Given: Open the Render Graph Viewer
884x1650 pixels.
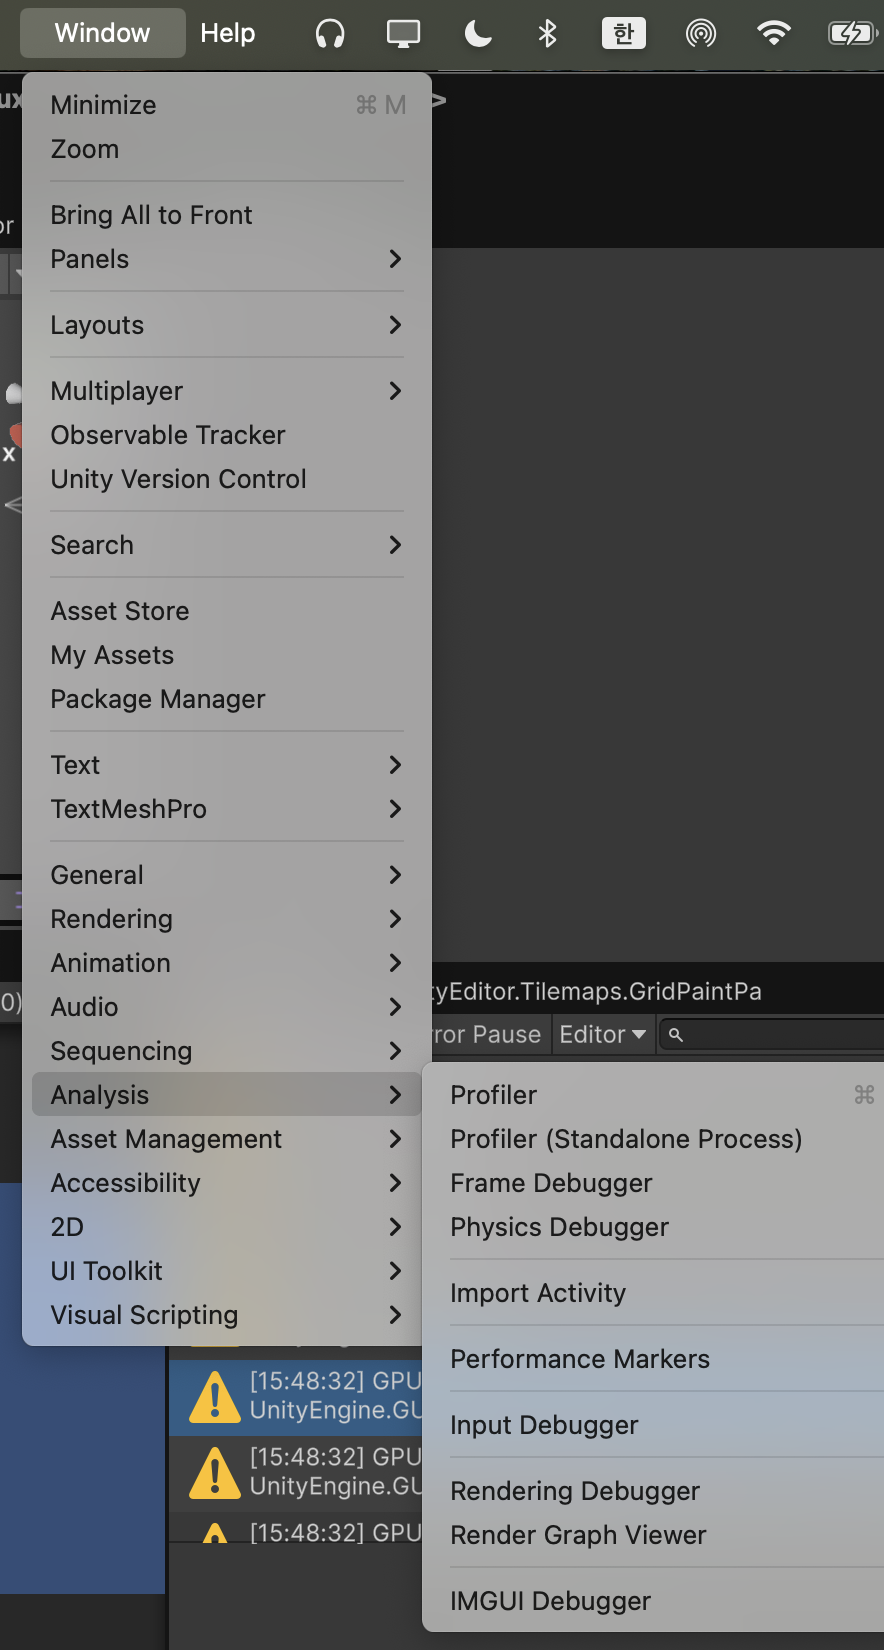Looking at the screenshot, I should 658,1535.
